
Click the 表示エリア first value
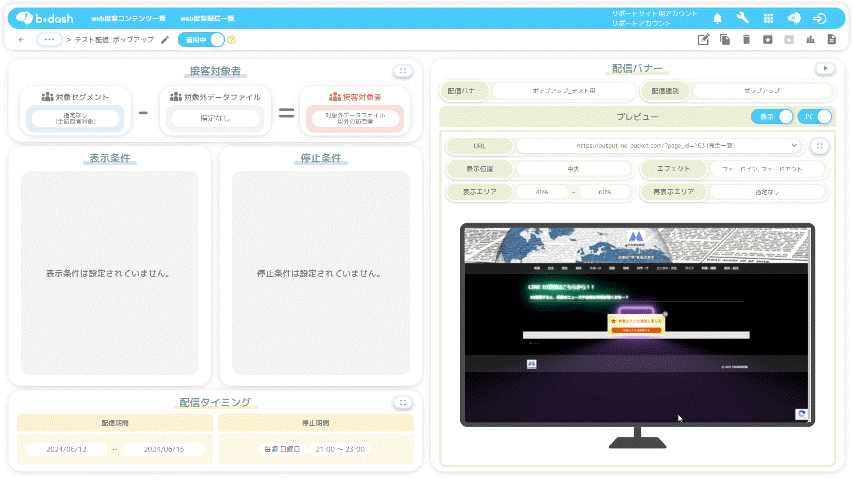(542, 192)
